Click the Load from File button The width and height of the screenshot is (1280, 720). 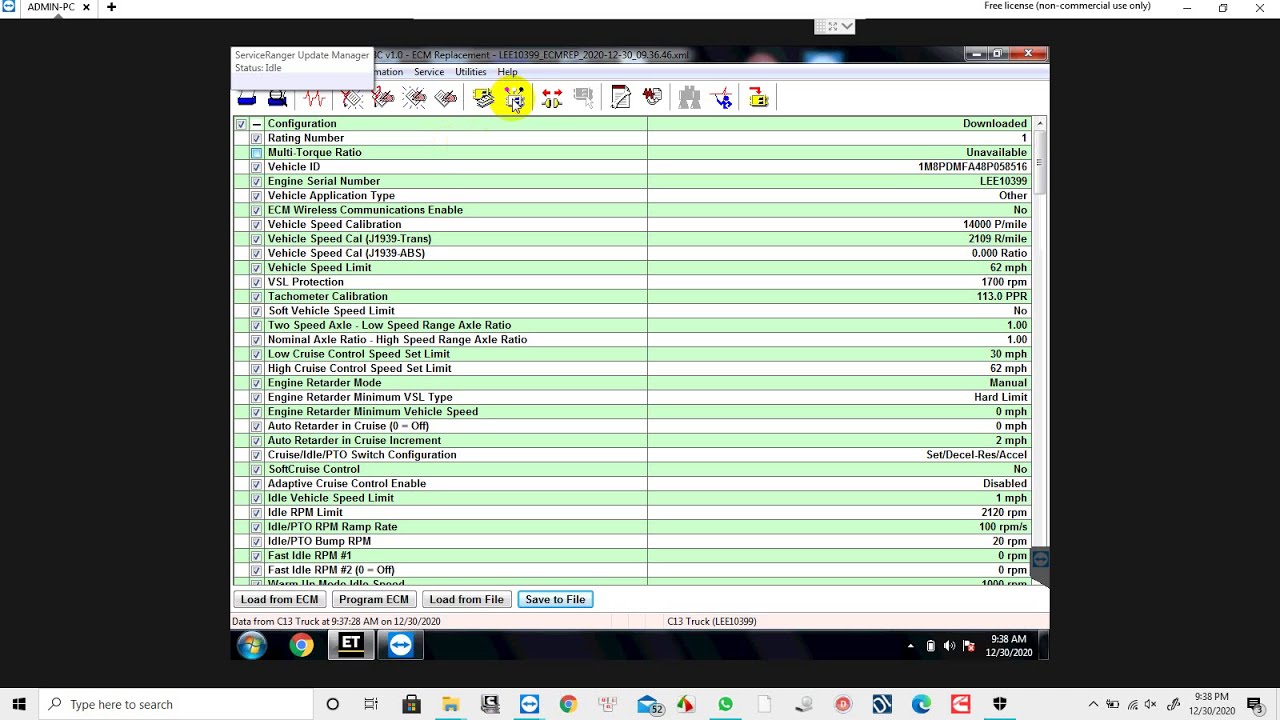coord(466,599)
